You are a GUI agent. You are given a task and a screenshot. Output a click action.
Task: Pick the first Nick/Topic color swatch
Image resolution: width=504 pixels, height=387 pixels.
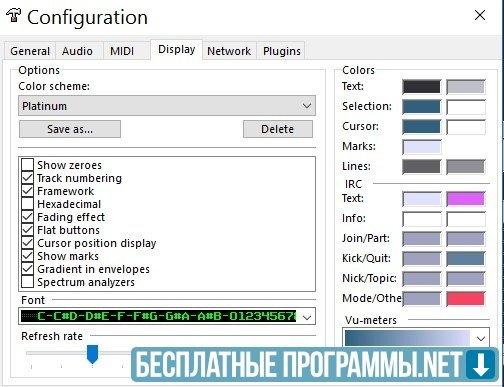[421, 279]
